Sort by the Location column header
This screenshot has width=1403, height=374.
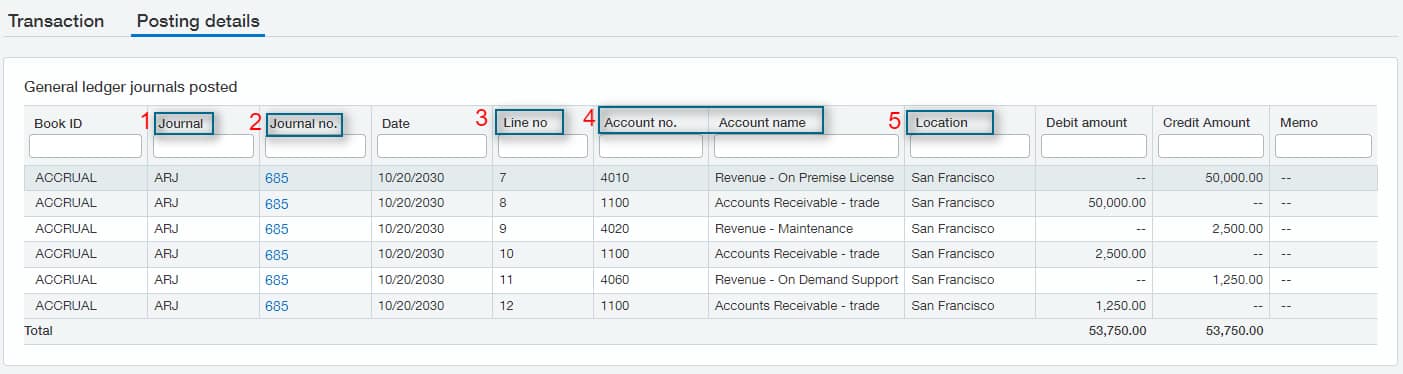pyautogui.click(x=942, y=122)
